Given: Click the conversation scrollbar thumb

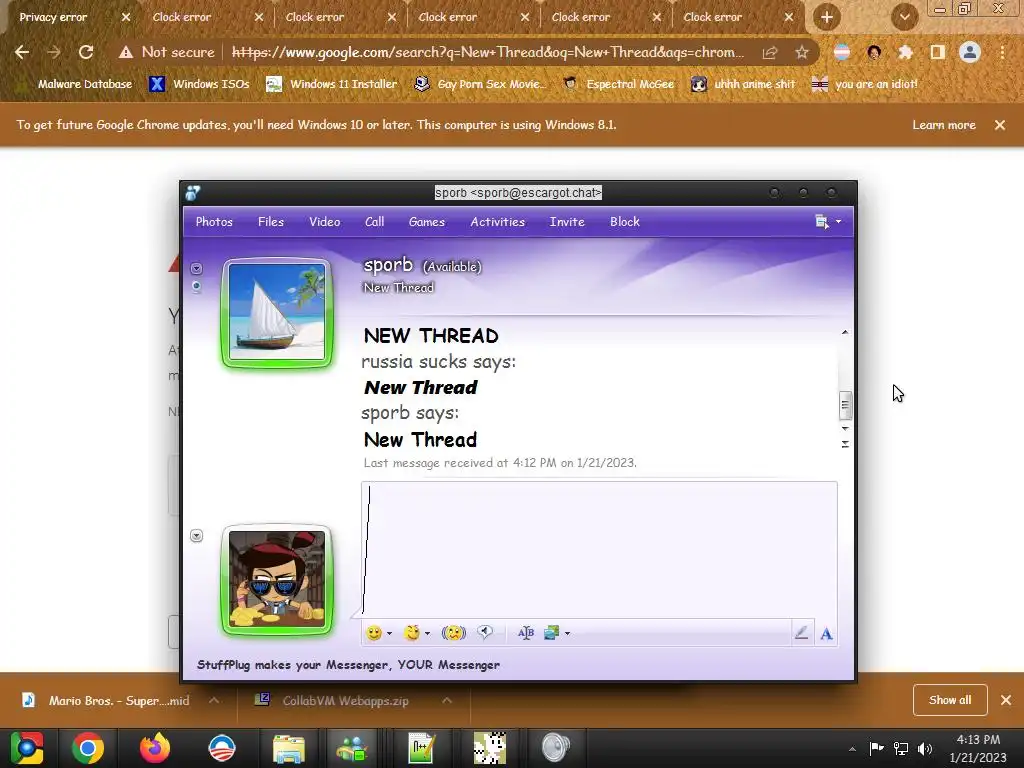Looking at the screenshot, I should point(845,405).
